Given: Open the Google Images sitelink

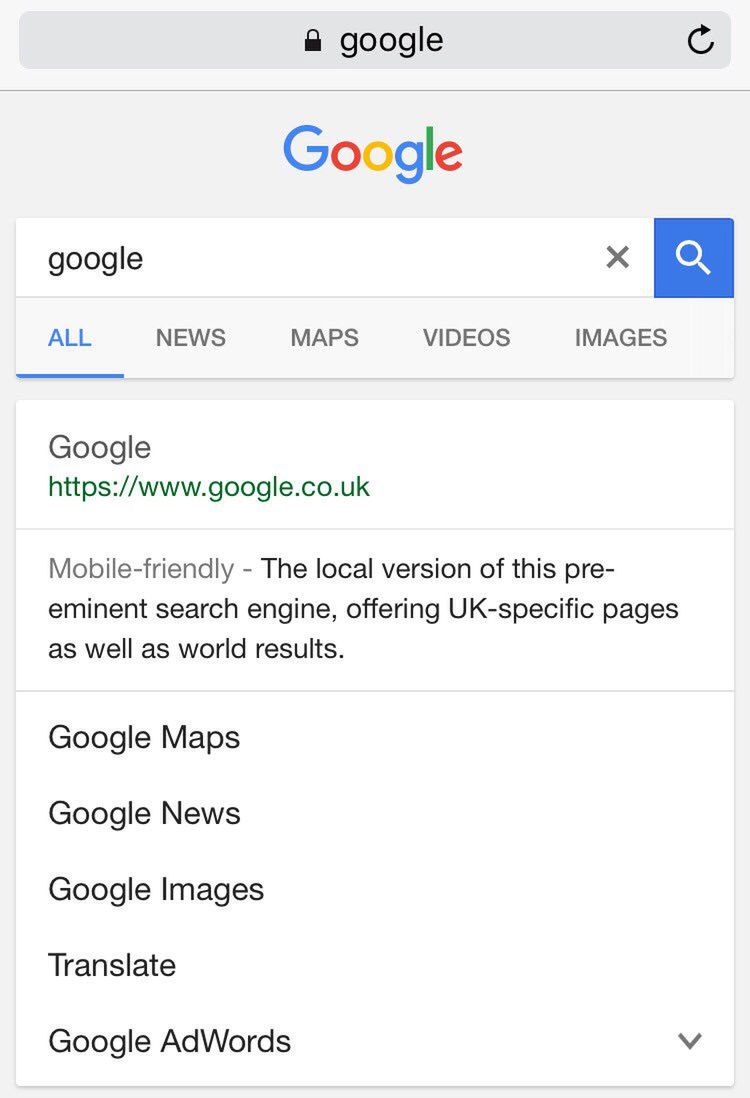Looking at the screenshot, I should (156, 889).
